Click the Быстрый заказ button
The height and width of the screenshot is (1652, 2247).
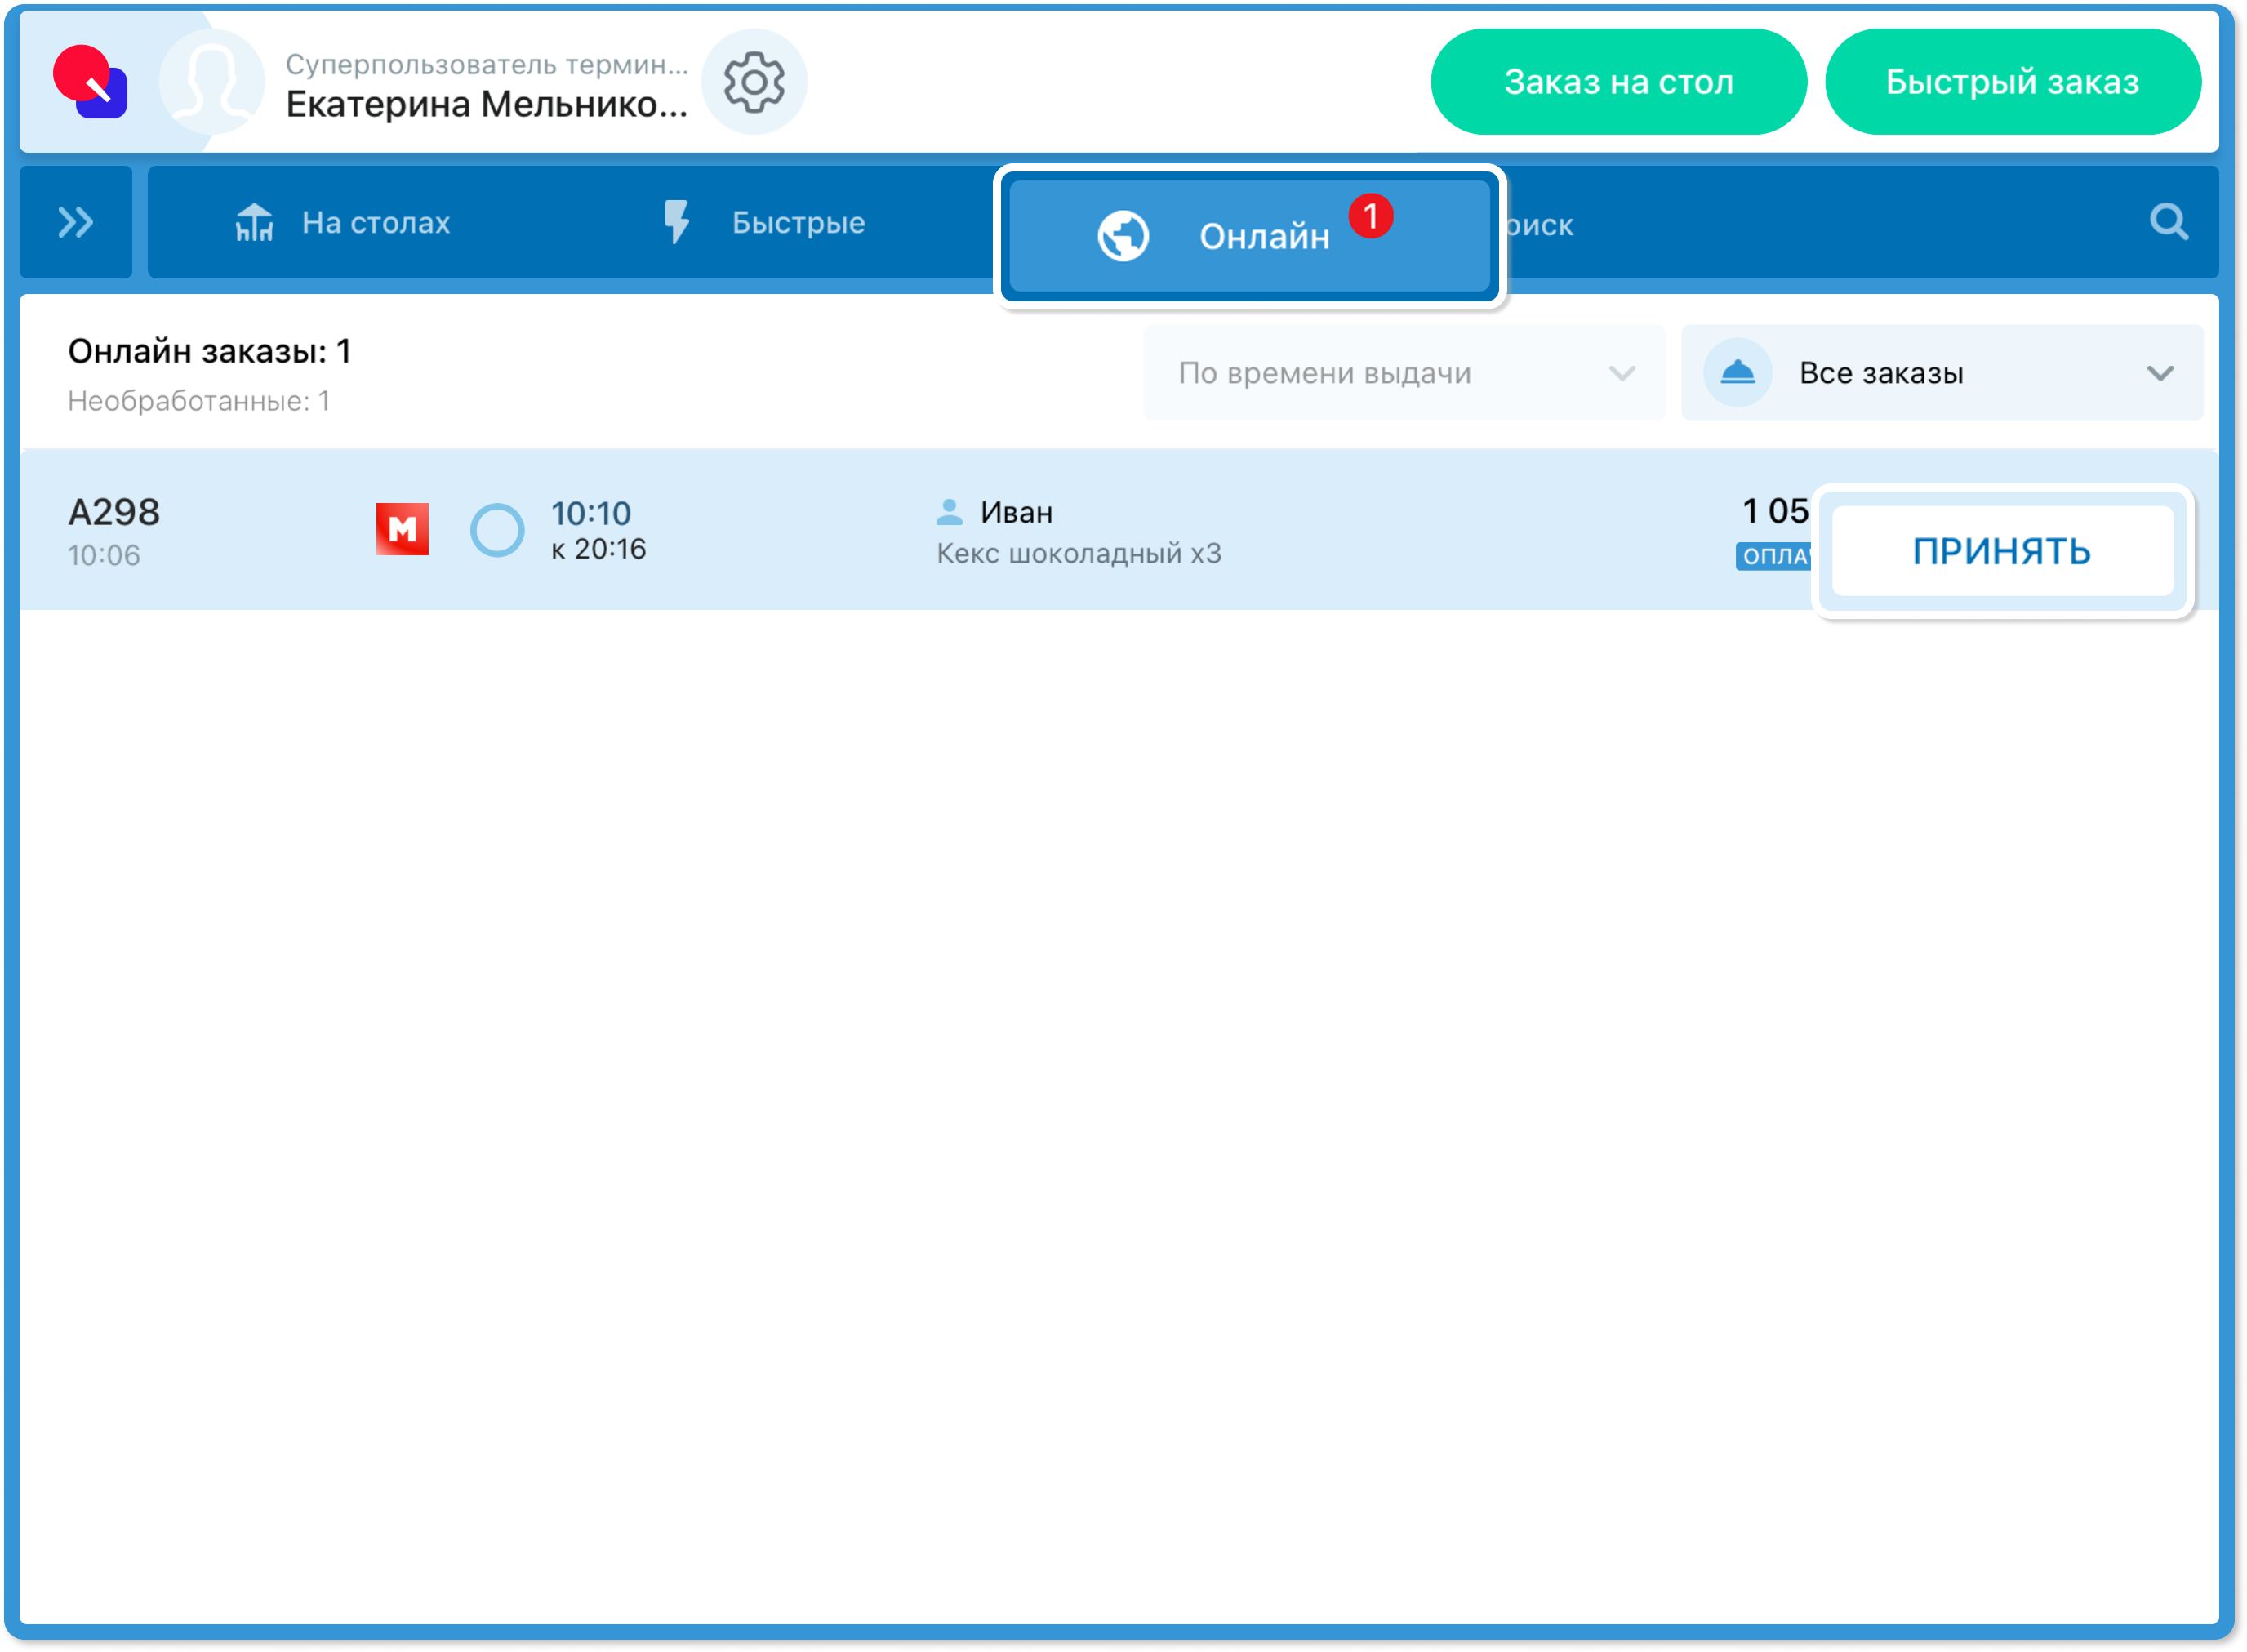[2012, 82]
